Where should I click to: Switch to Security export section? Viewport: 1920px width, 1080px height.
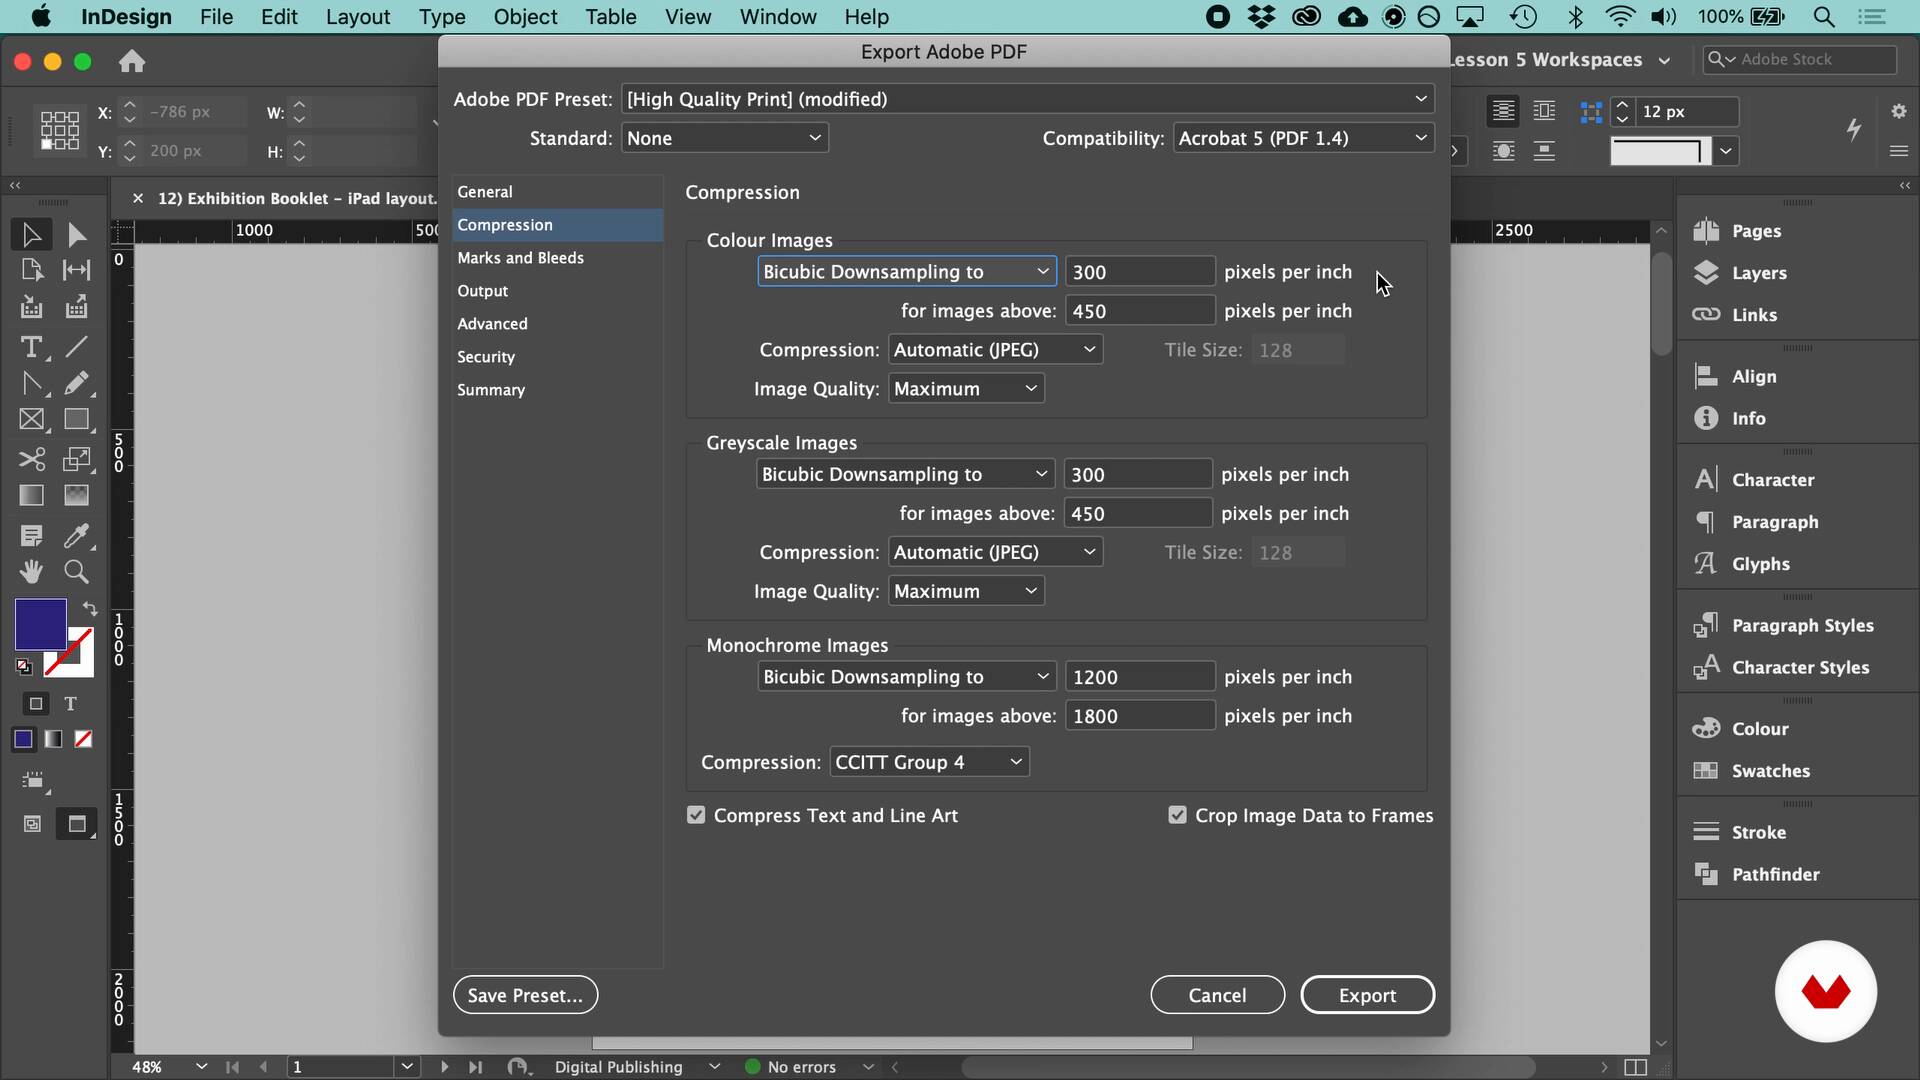tap(557, 357)
